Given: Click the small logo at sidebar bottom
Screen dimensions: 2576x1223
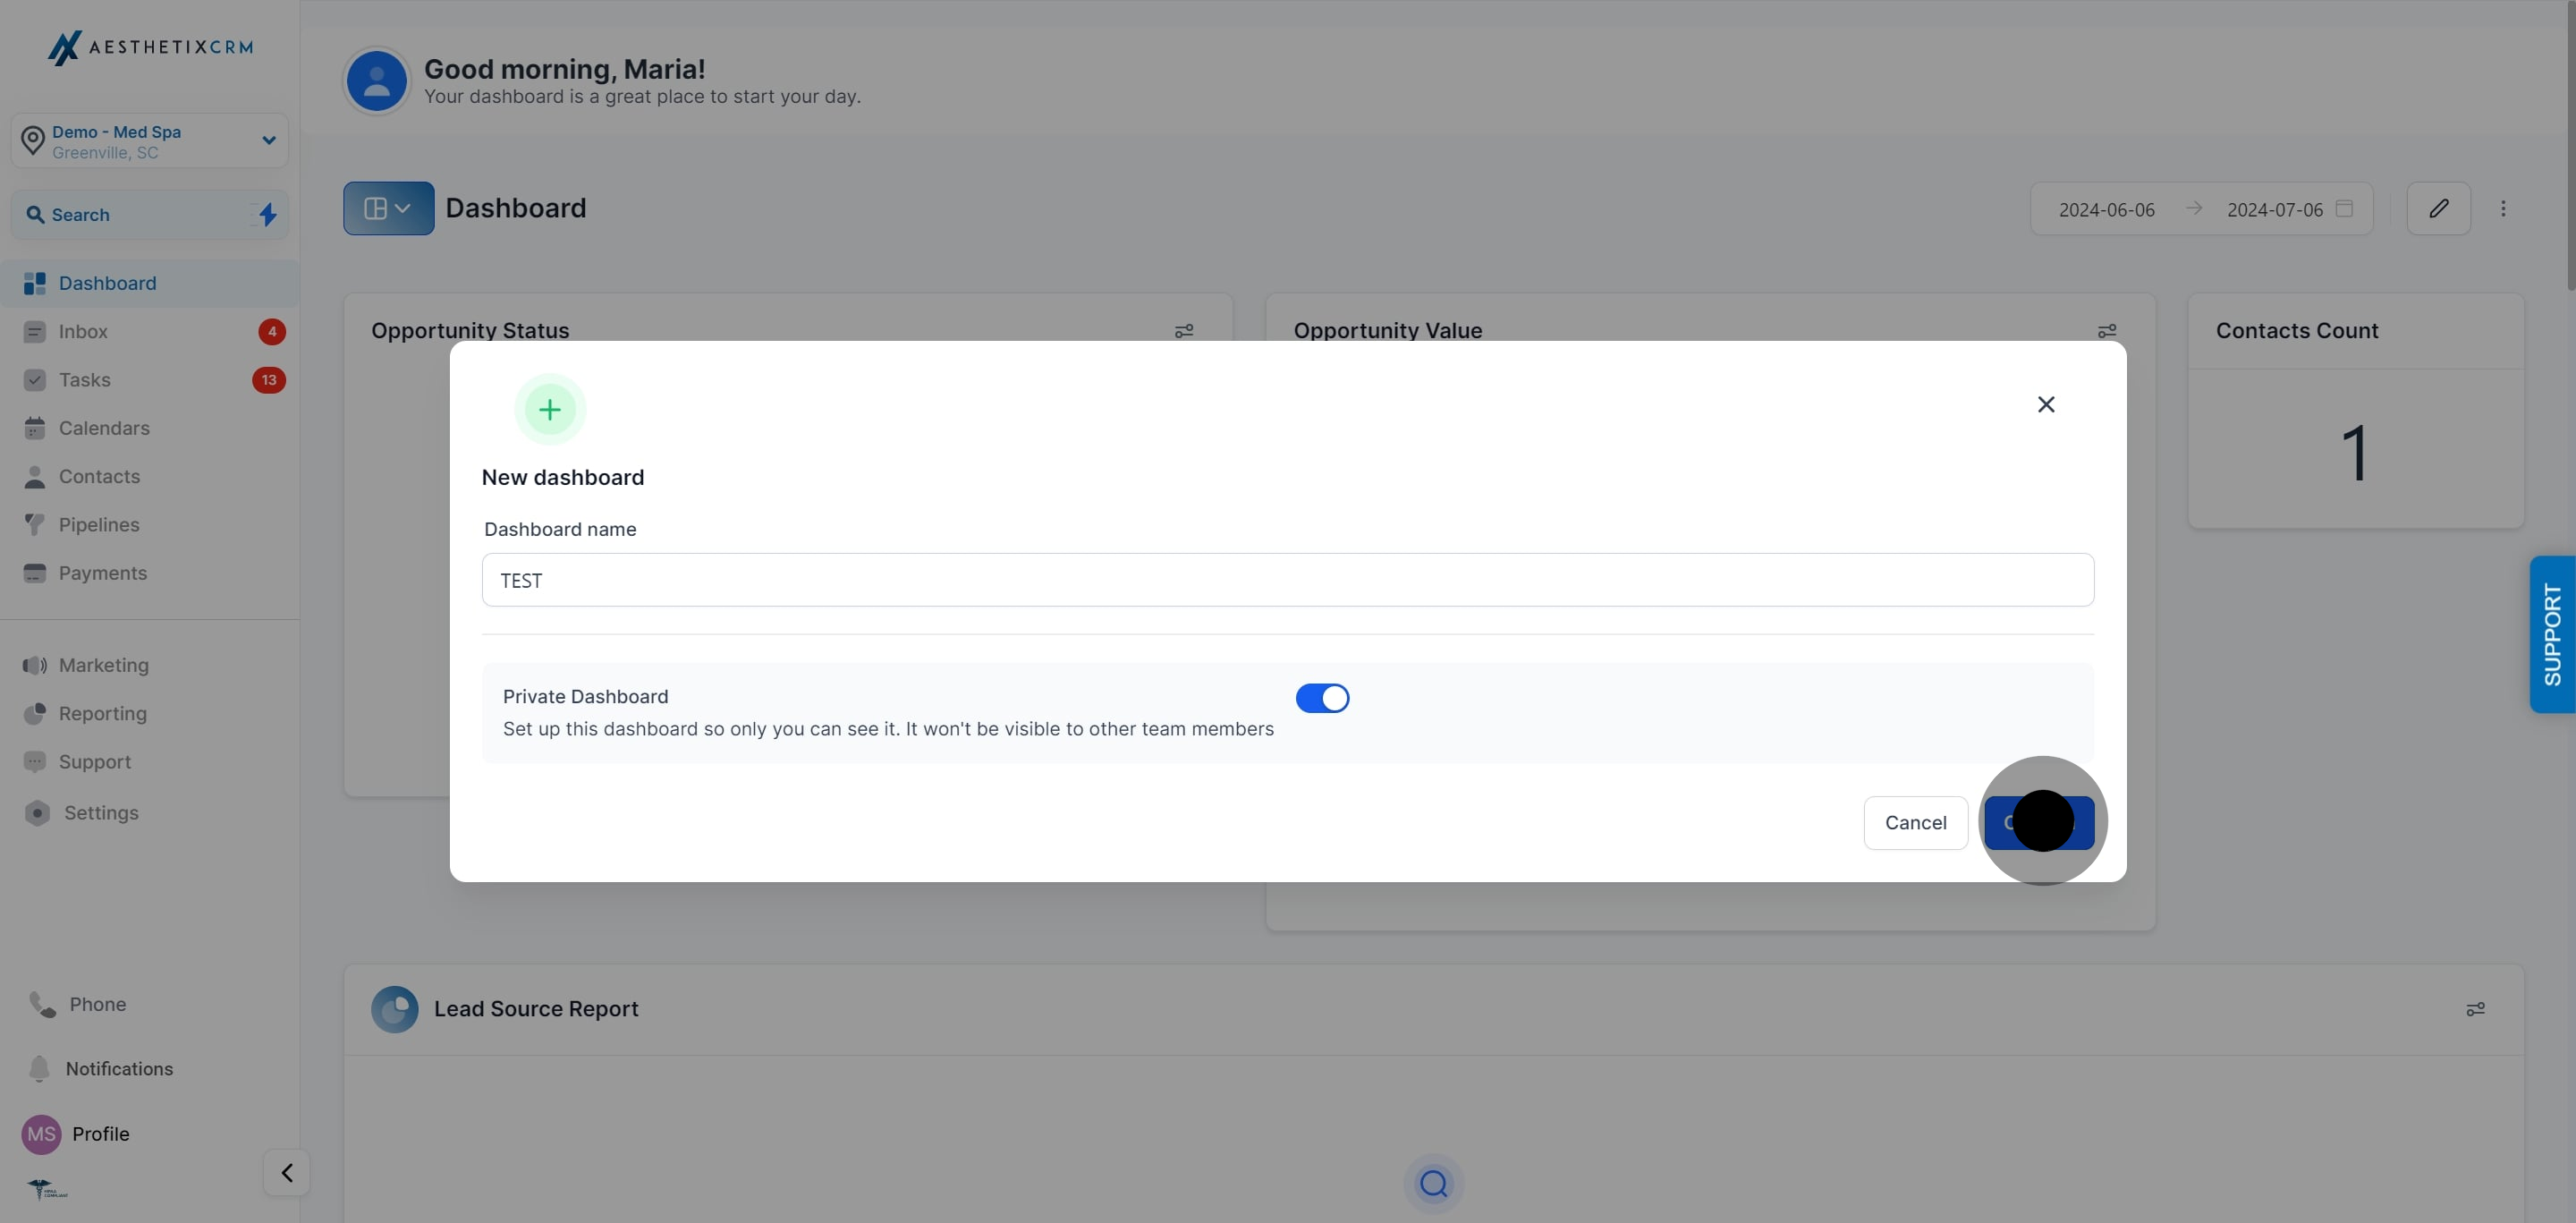Looking at the screenshot, I should pos(47,1189).
